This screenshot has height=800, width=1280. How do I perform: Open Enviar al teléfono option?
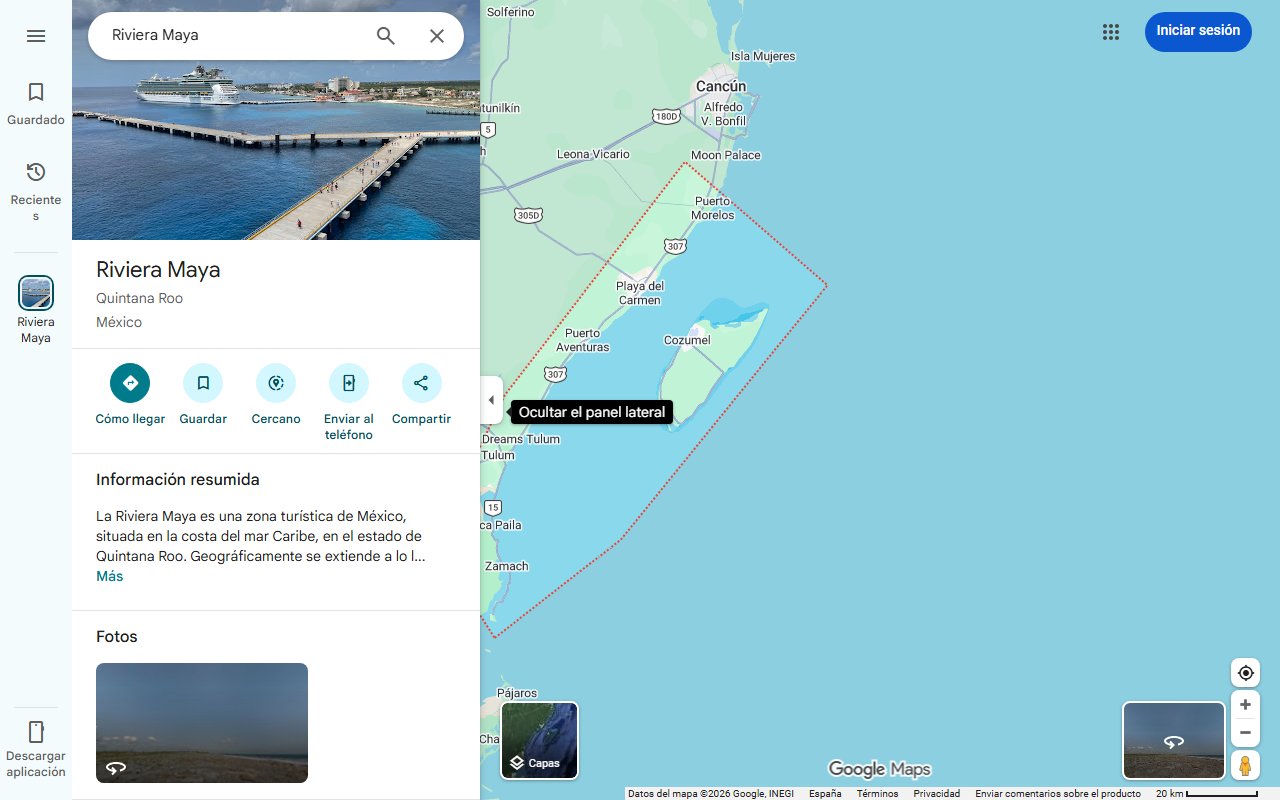348,383
